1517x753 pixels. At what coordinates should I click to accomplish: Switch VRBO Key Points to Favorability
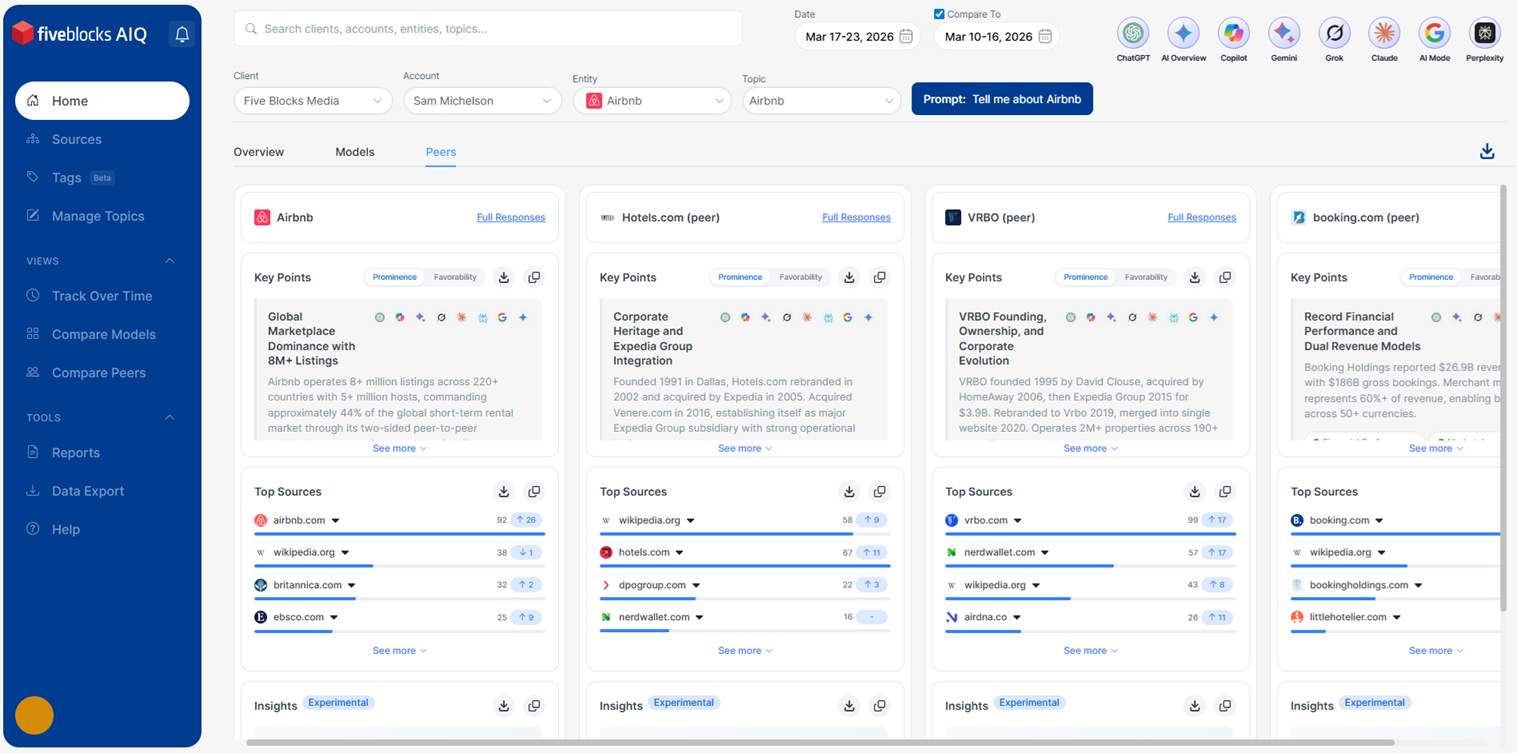[x=1146, y=277]
